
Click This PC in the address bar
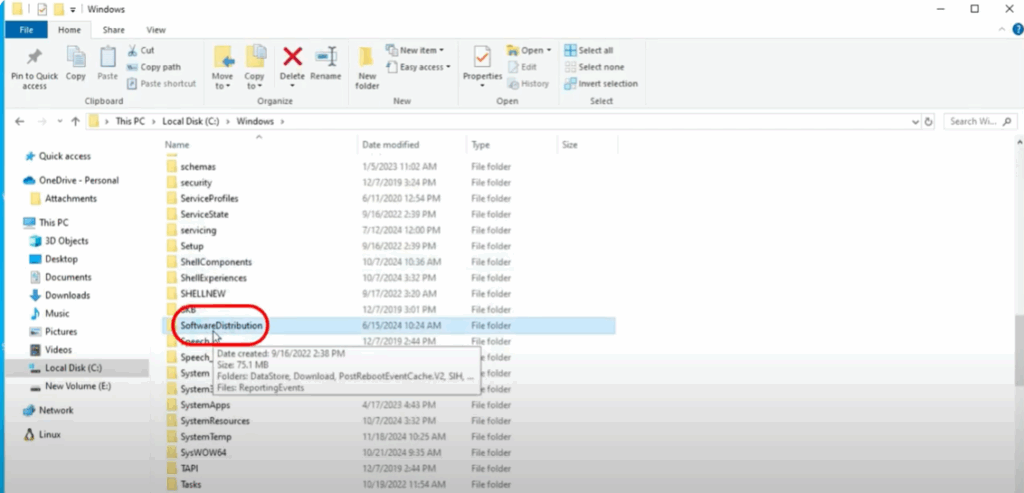(x=130, y=121)
